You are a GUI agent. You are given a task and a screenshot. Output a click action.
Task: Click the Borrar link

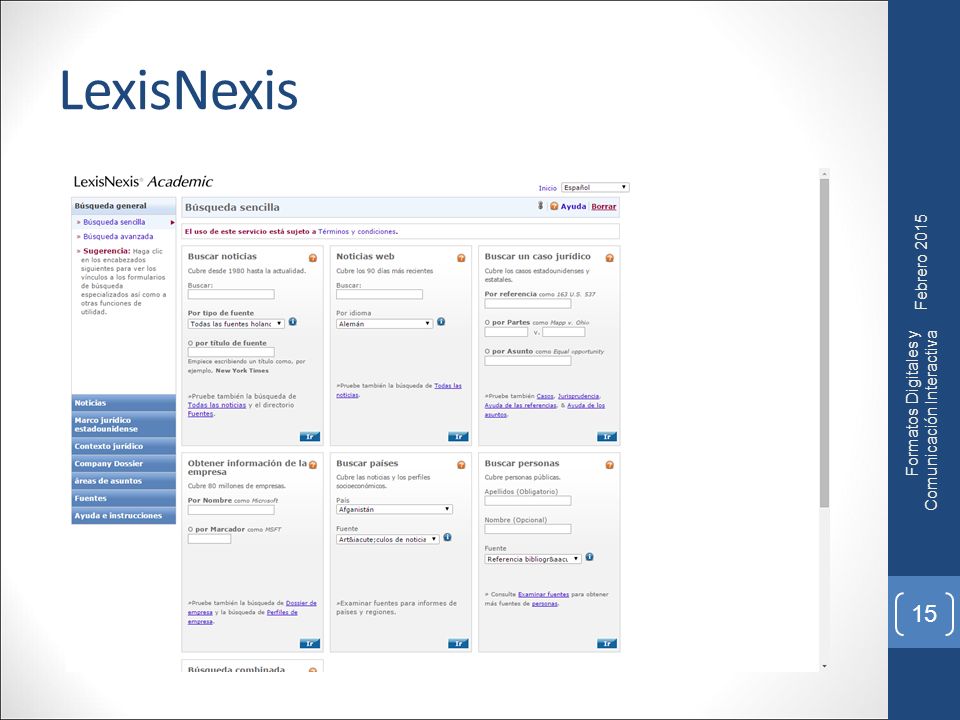click(x=604, y=206)
